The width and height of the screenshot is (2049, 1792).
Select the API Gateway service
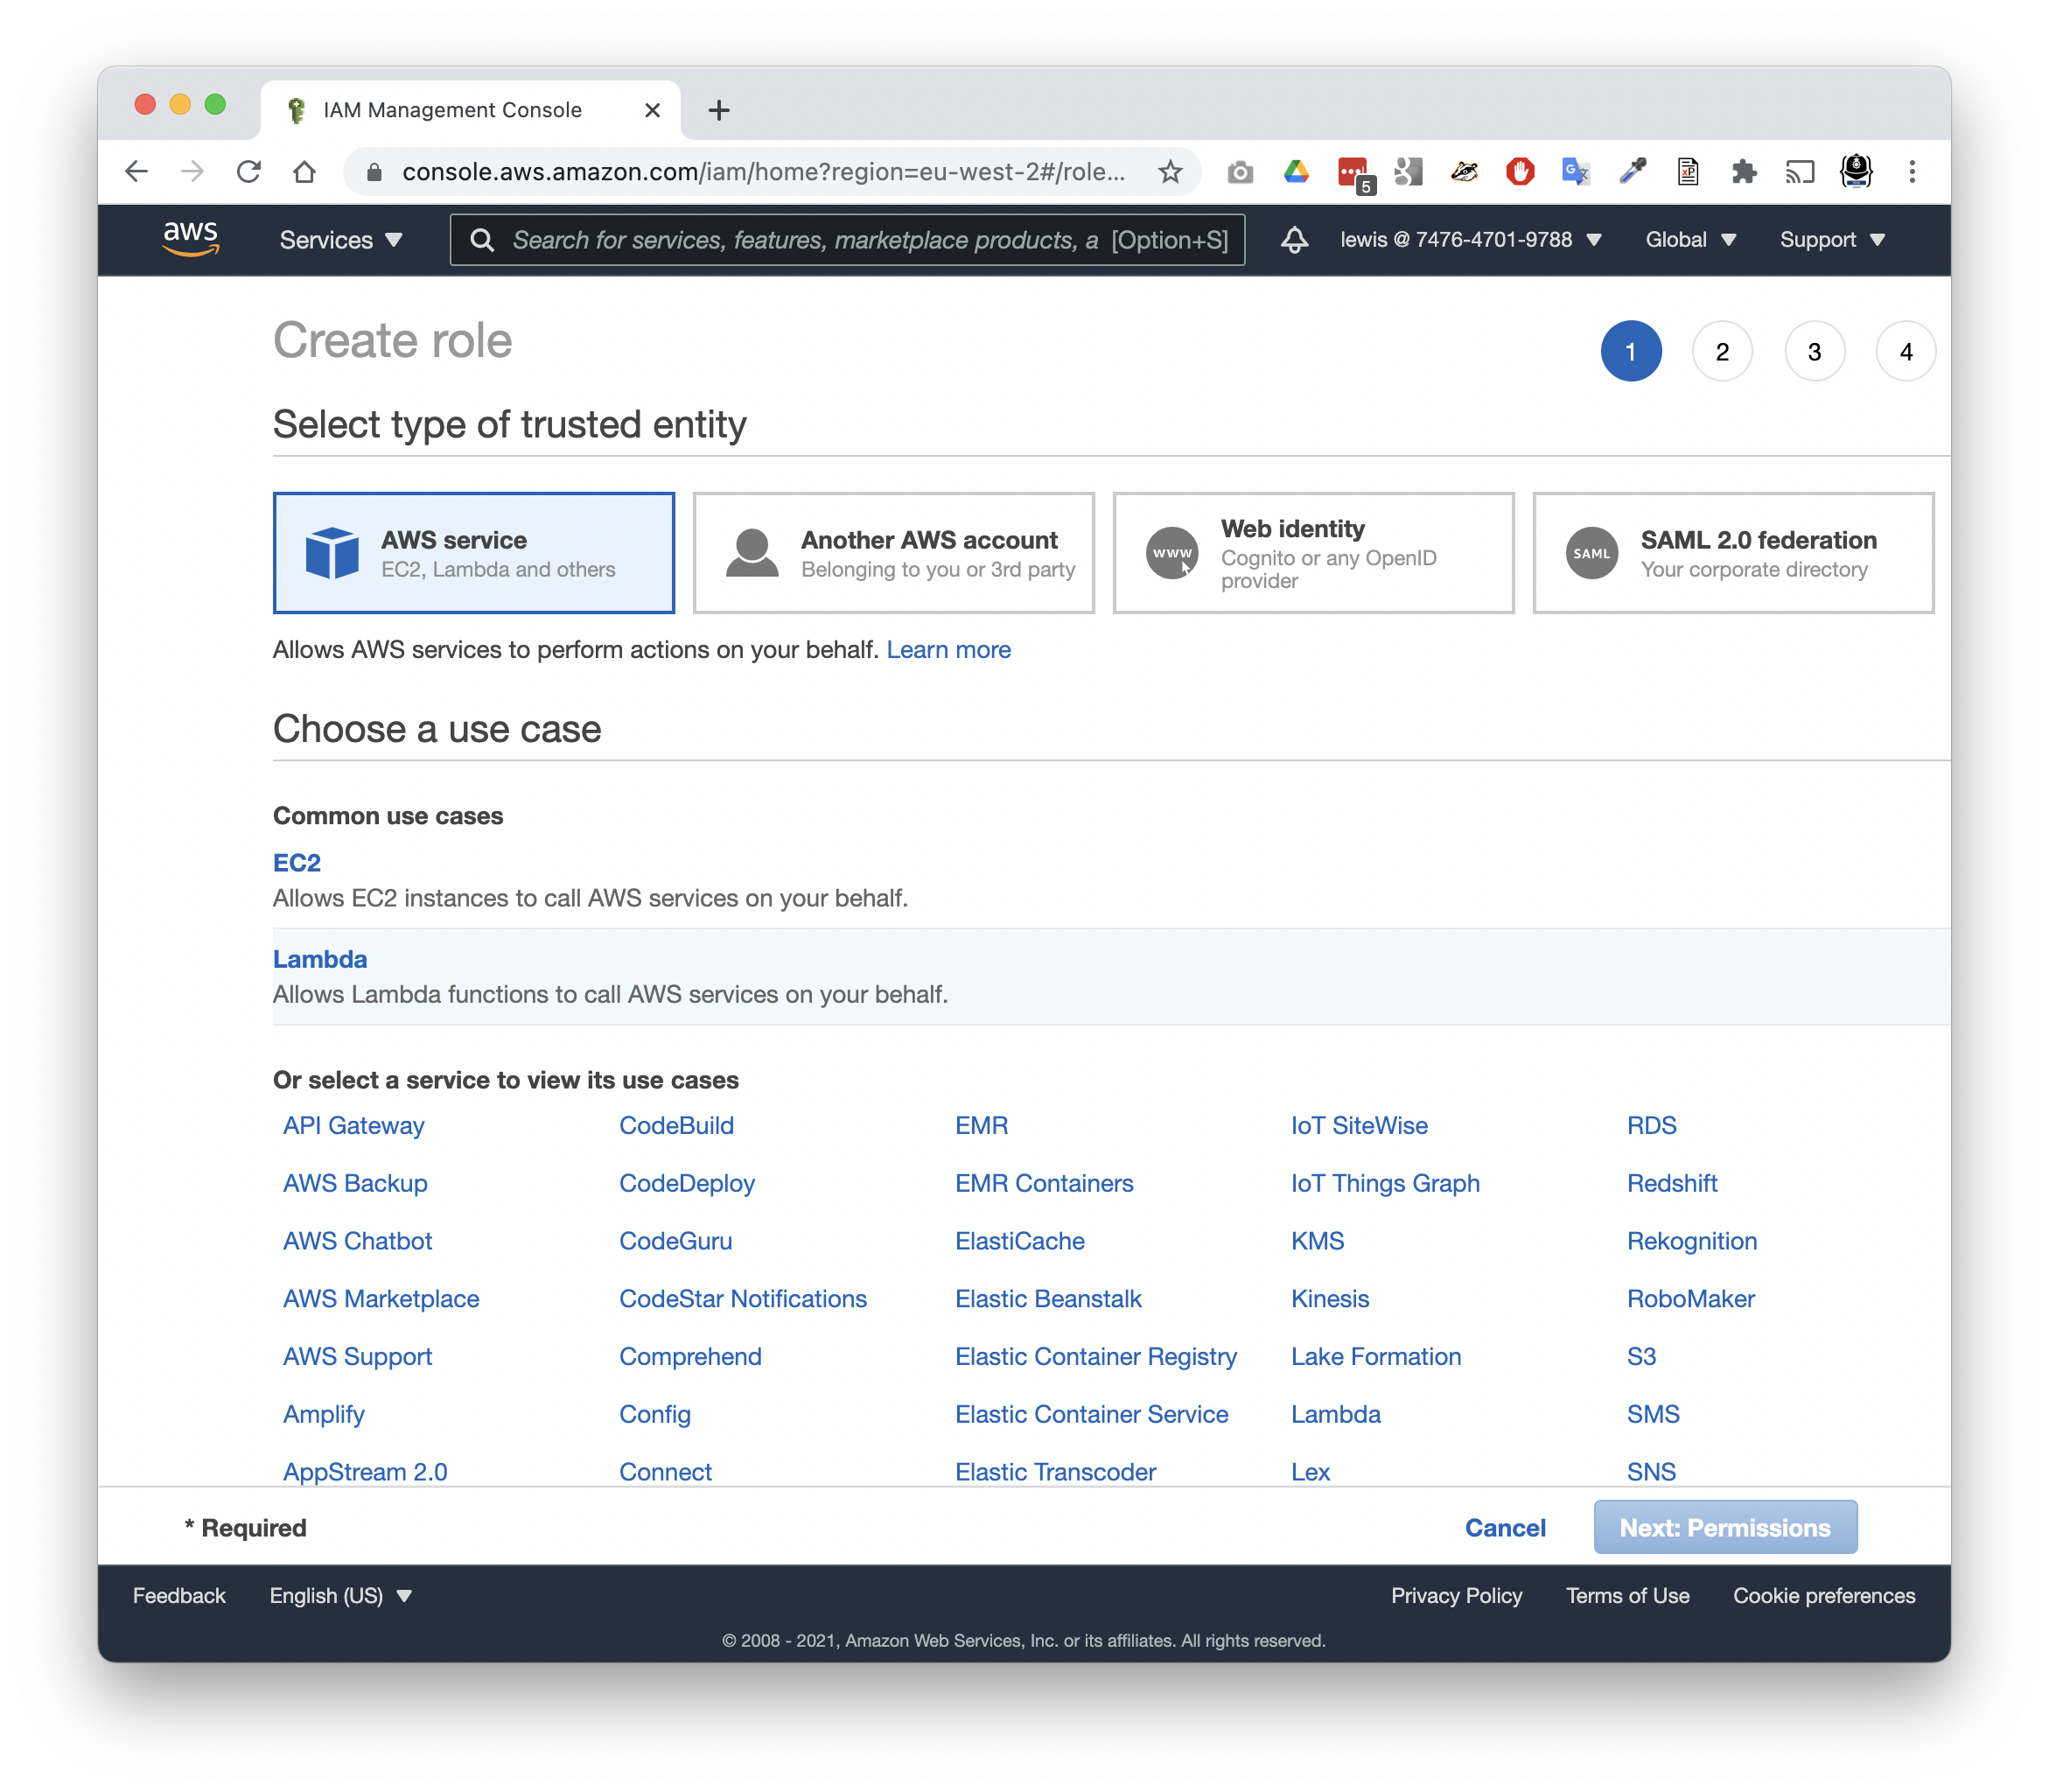[x=354, y=1126]
